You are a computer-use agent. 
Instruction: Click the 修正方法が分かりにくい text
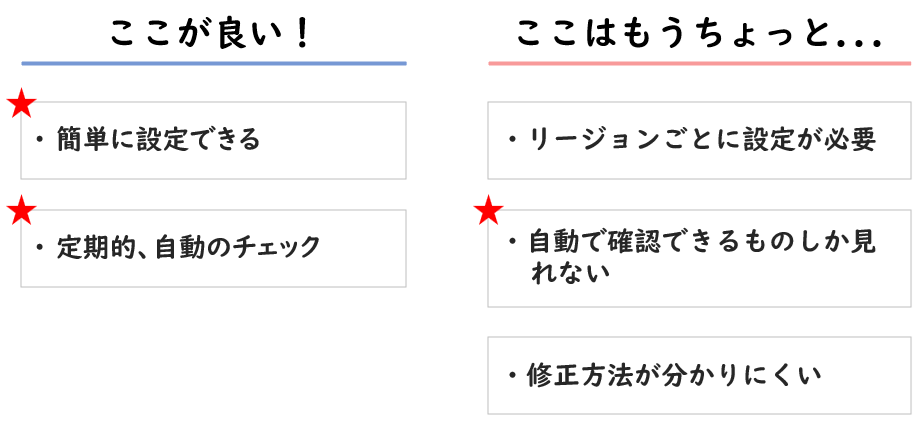click(x=675, y=375)
